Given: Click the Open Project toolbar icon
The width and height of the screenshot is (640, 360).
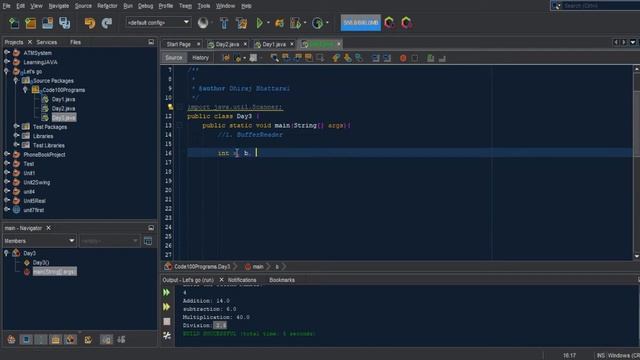Looking at the screenshot, I should tap(47, 23).
